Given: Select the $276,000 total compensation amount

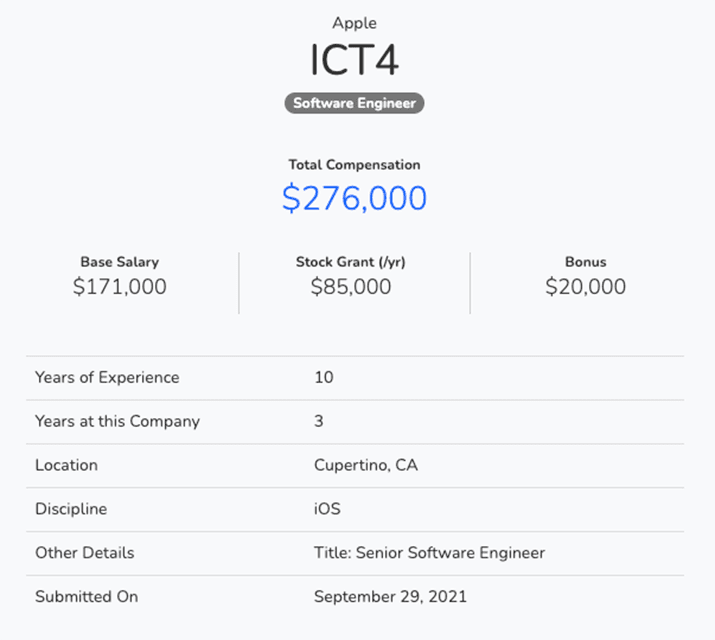Looking at the screenshot, I should (x=354, y=198).
